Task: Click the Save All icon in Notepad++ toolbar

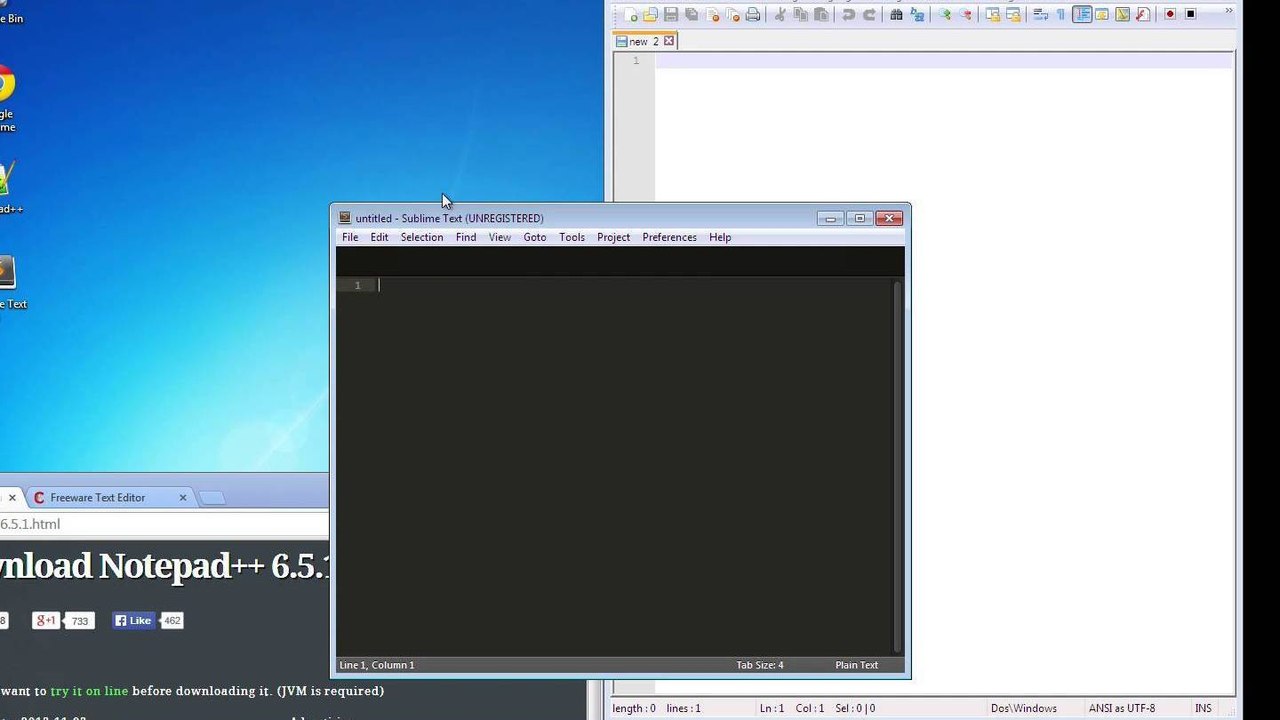Action: [691, 14]
